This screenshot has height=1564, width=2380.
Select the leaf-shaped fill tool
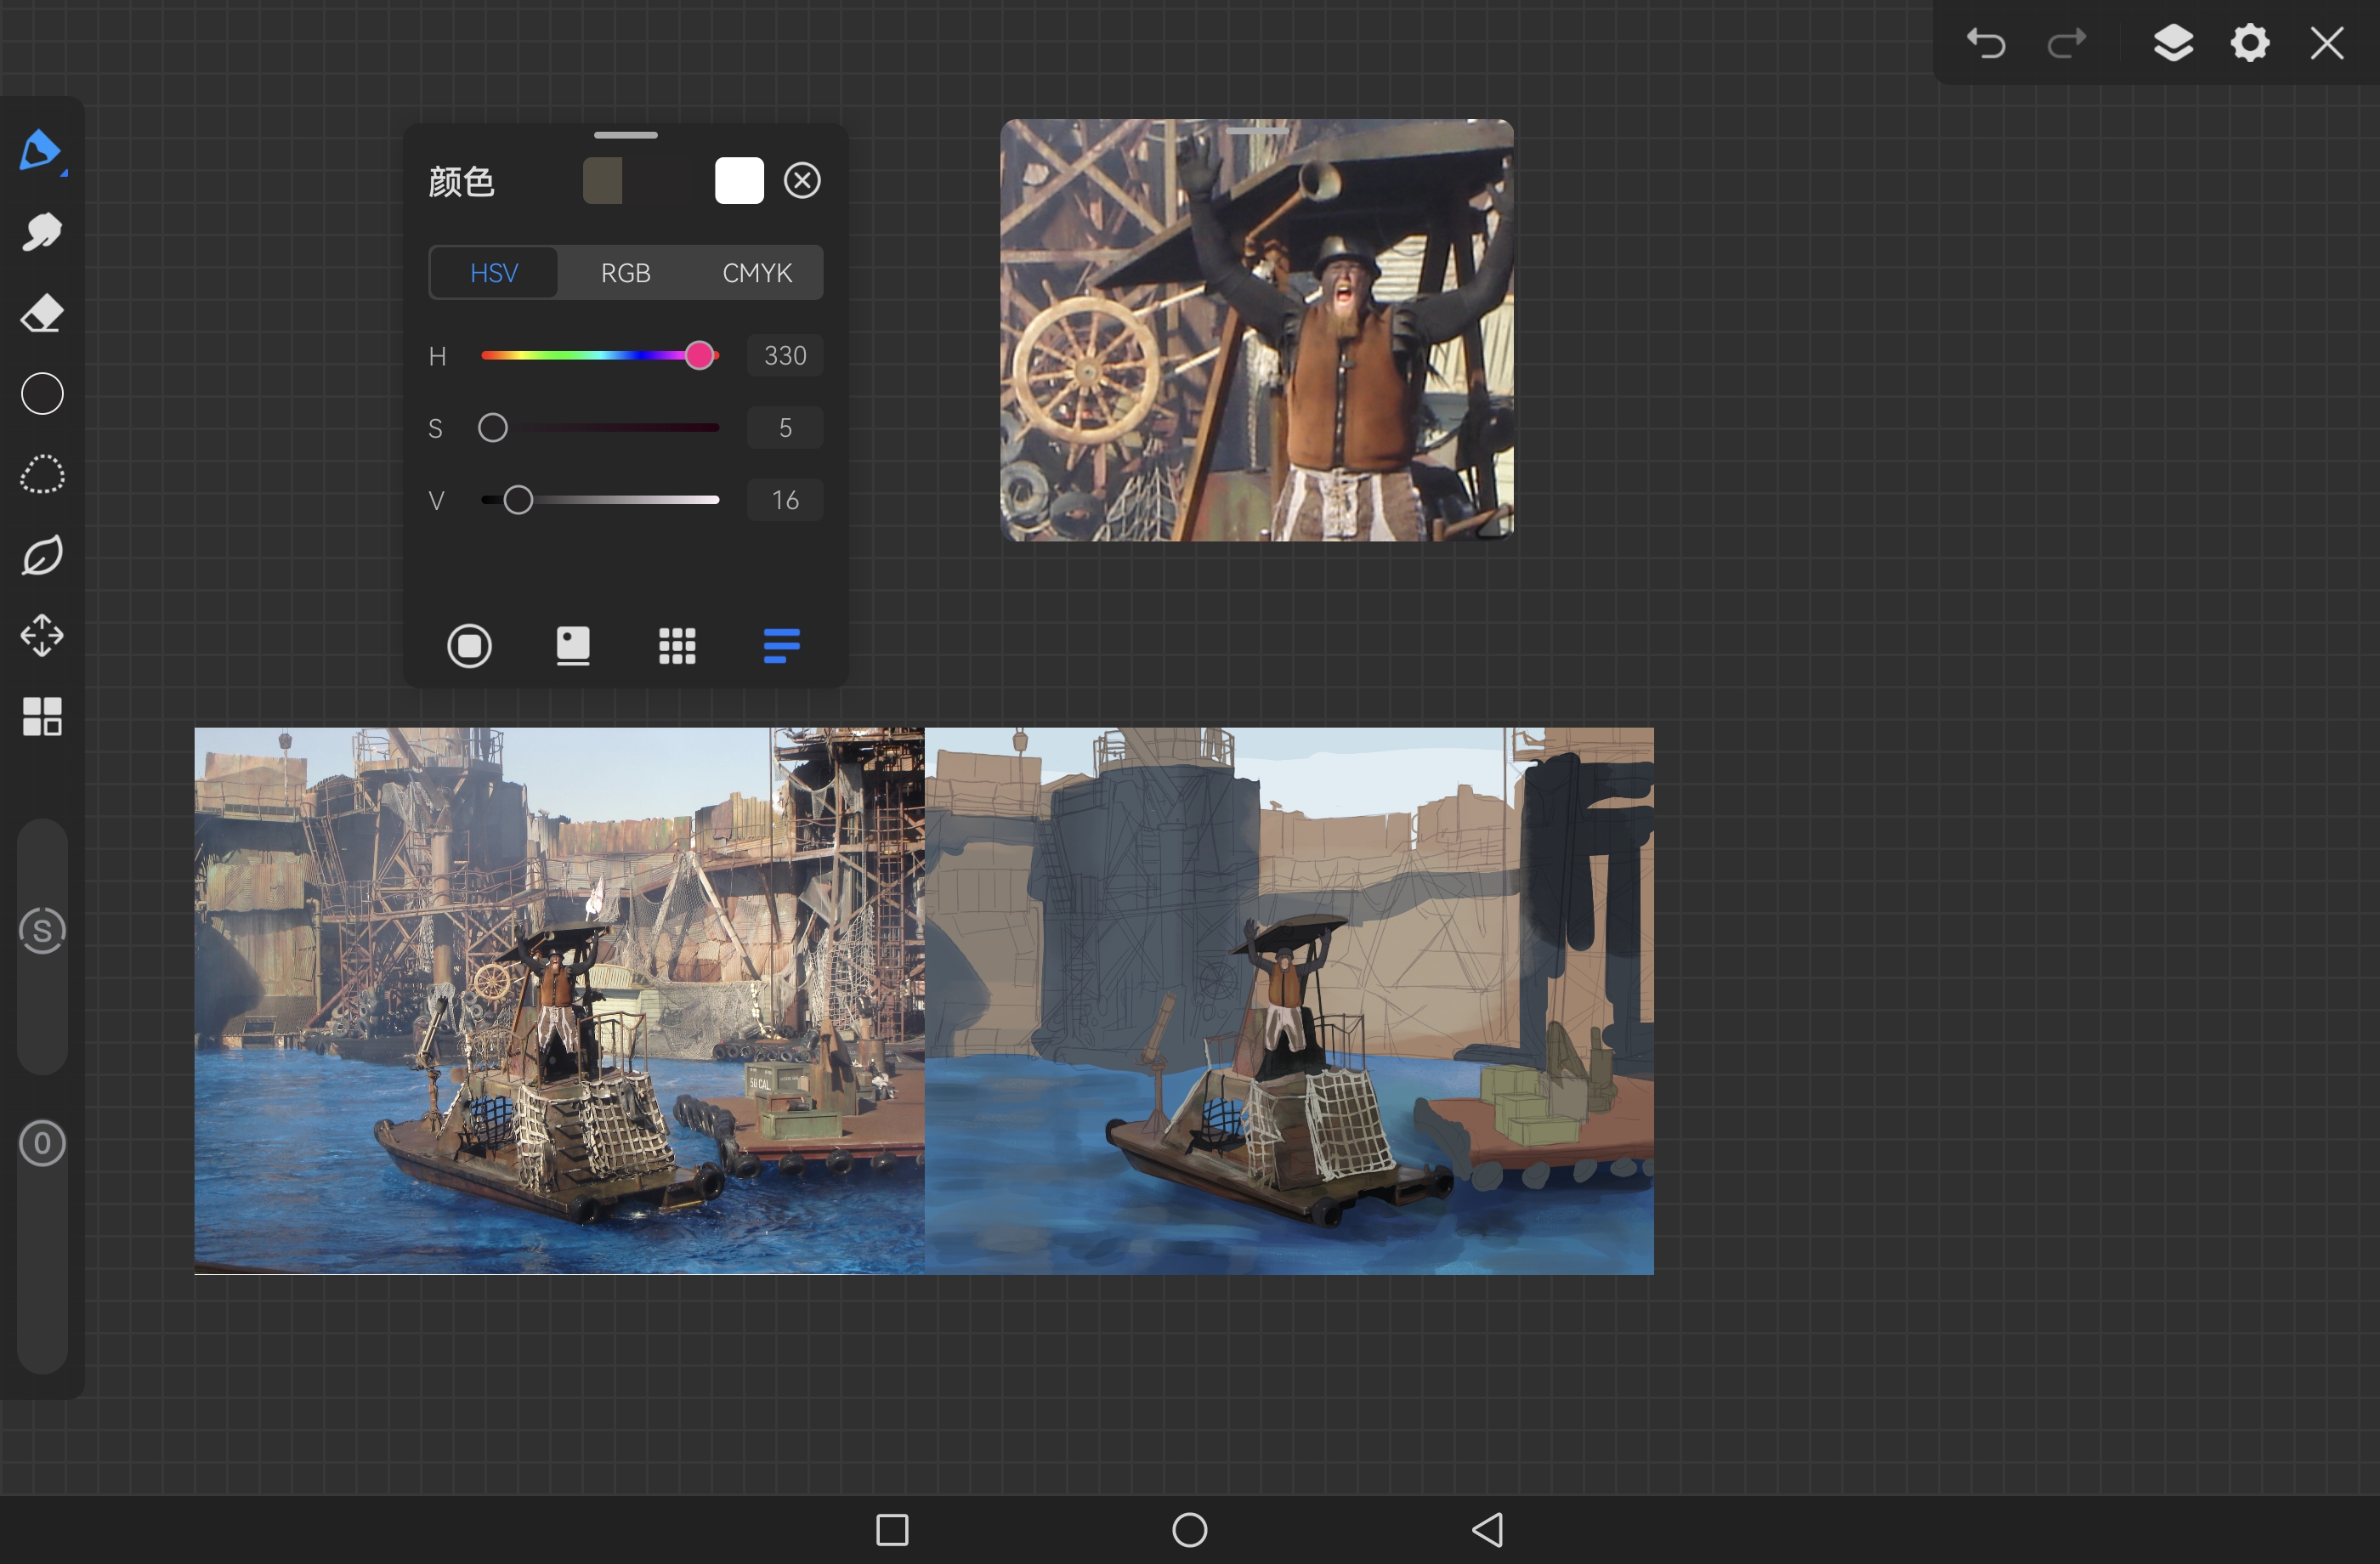42,555
